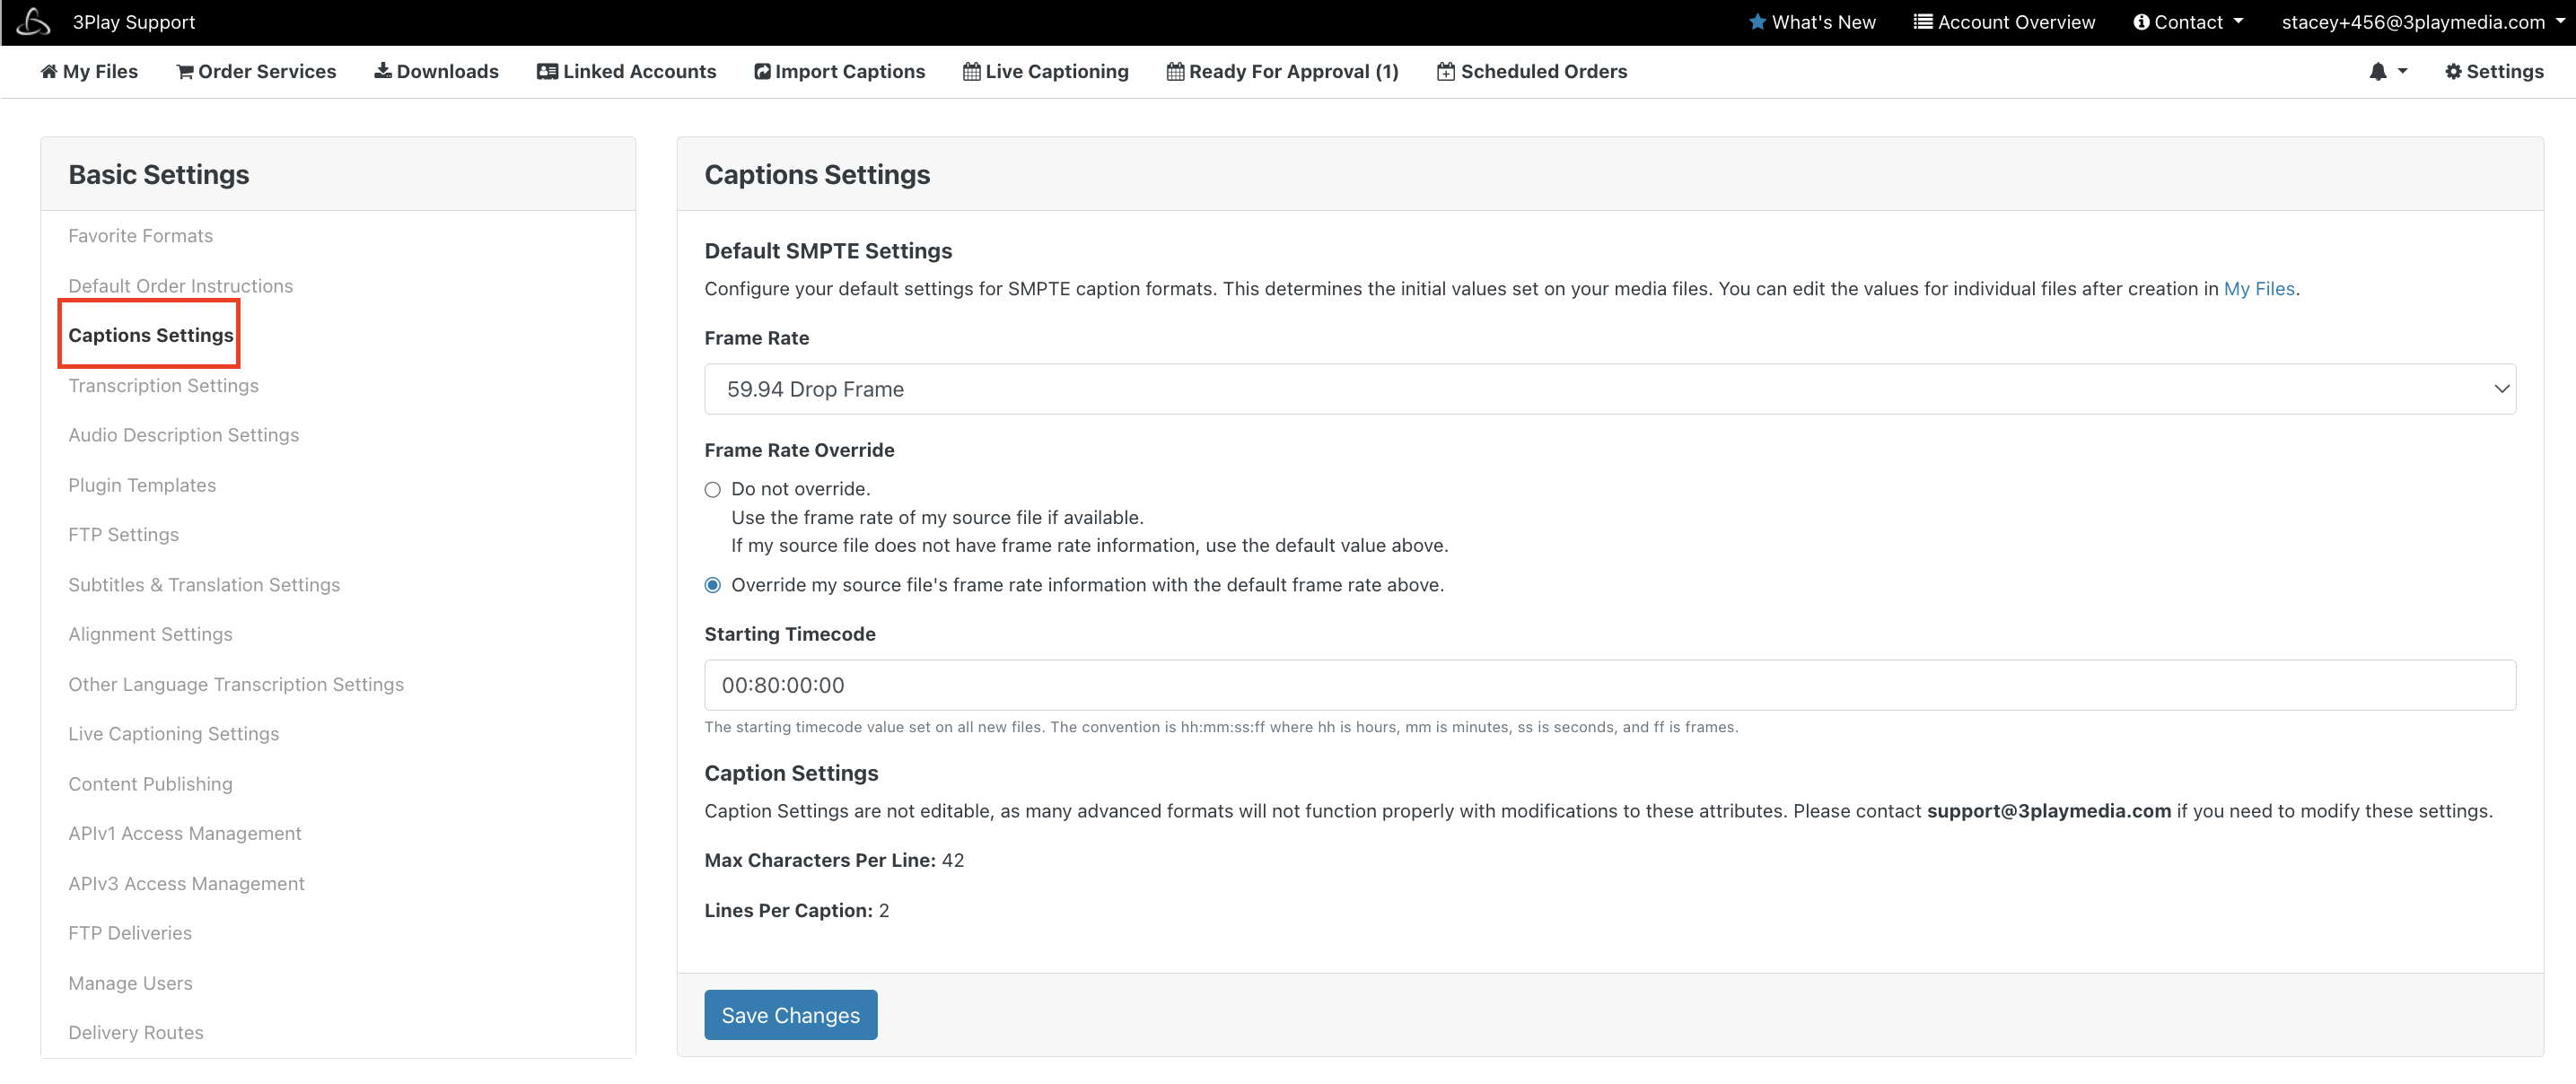The image size is (2576, 1084).
Task: Open APIv1 Access Management
Action: pyautogui.click(x=184, y=833)
